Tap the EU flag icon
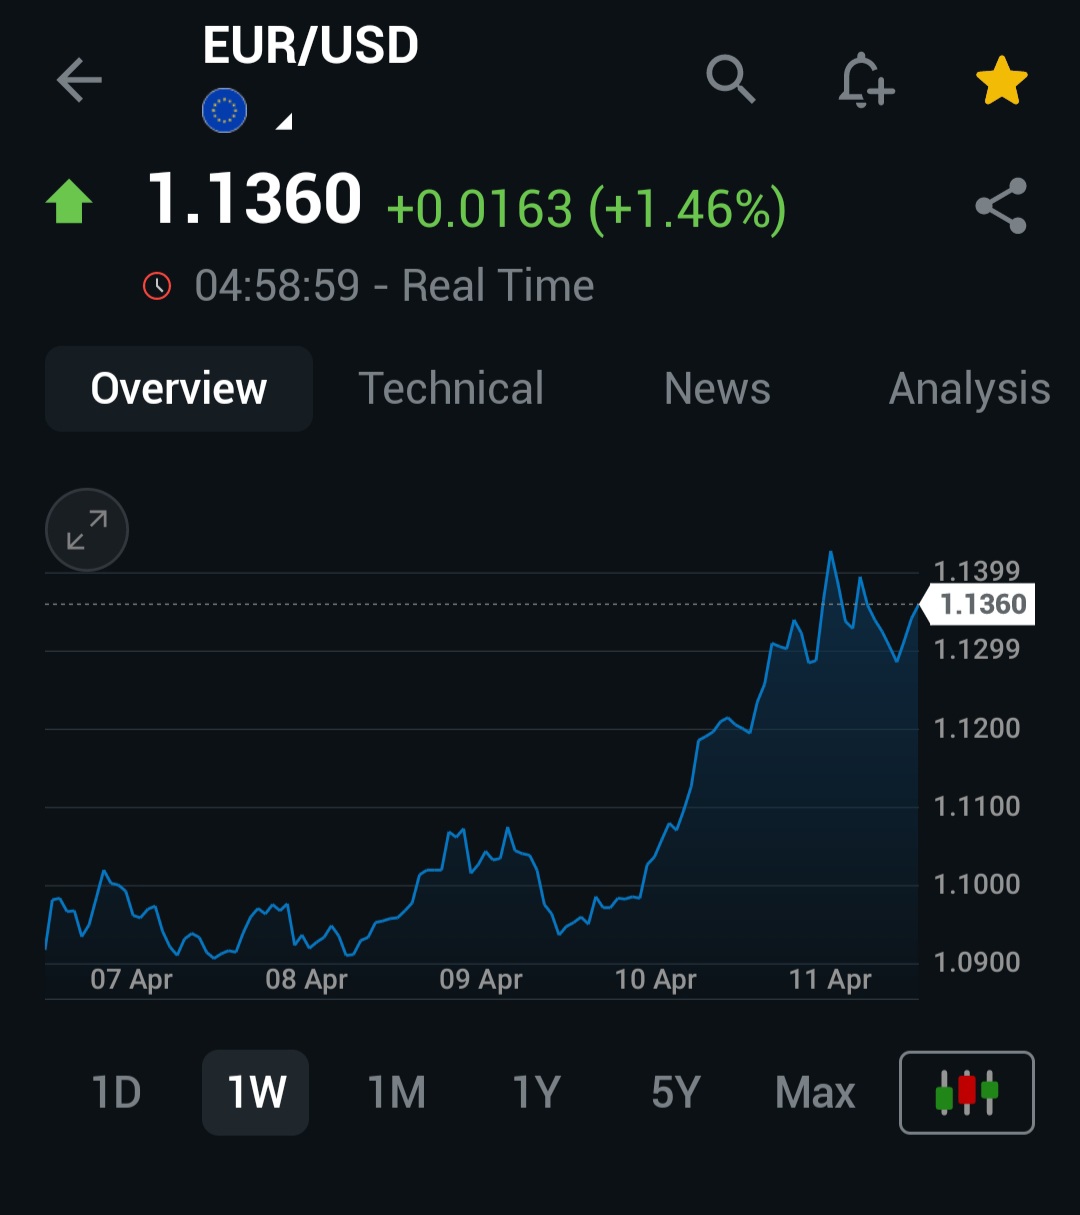Screen dimensions: 1080x1215 pos(225,110)
